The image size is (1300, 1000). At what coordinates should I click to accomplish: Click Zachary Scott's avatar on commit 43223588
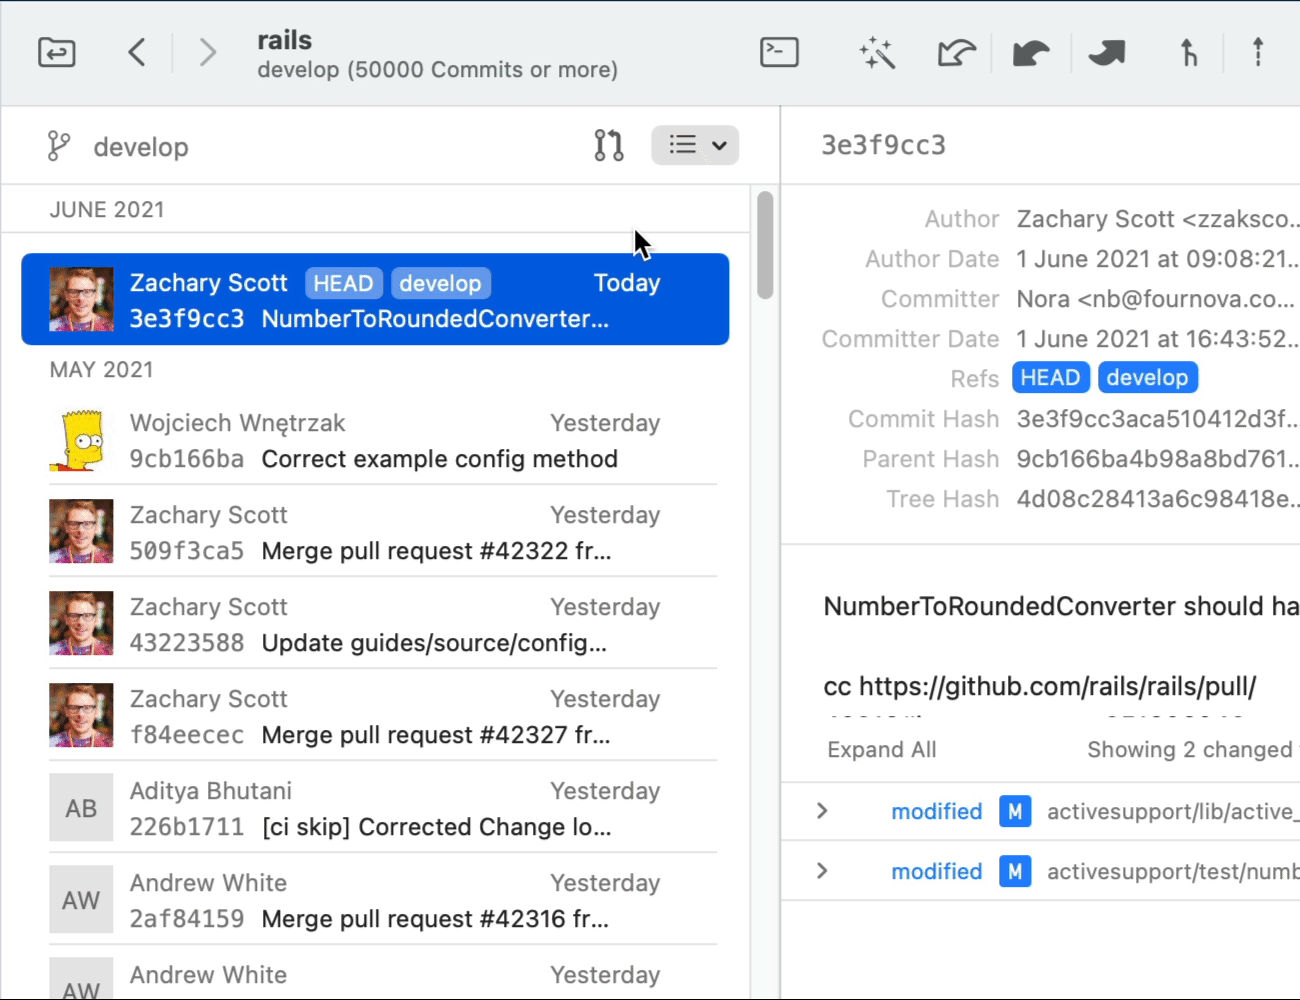pyautogui.click(x=81, y=624)
